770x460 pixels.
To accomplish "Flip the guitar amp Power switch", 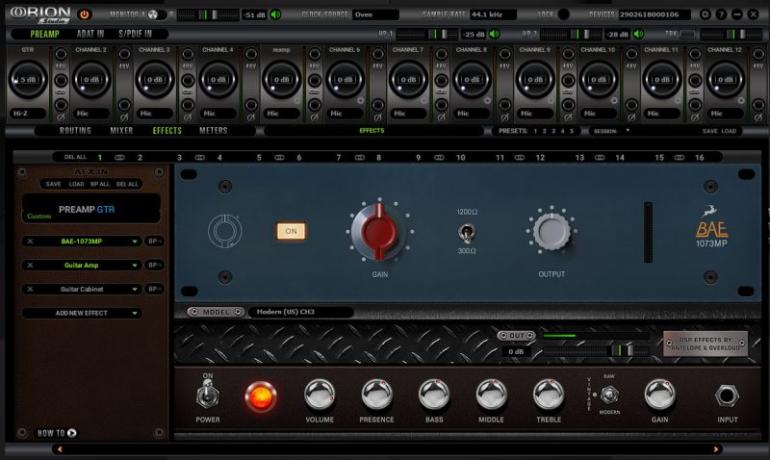I will click(x=208, y=394).
